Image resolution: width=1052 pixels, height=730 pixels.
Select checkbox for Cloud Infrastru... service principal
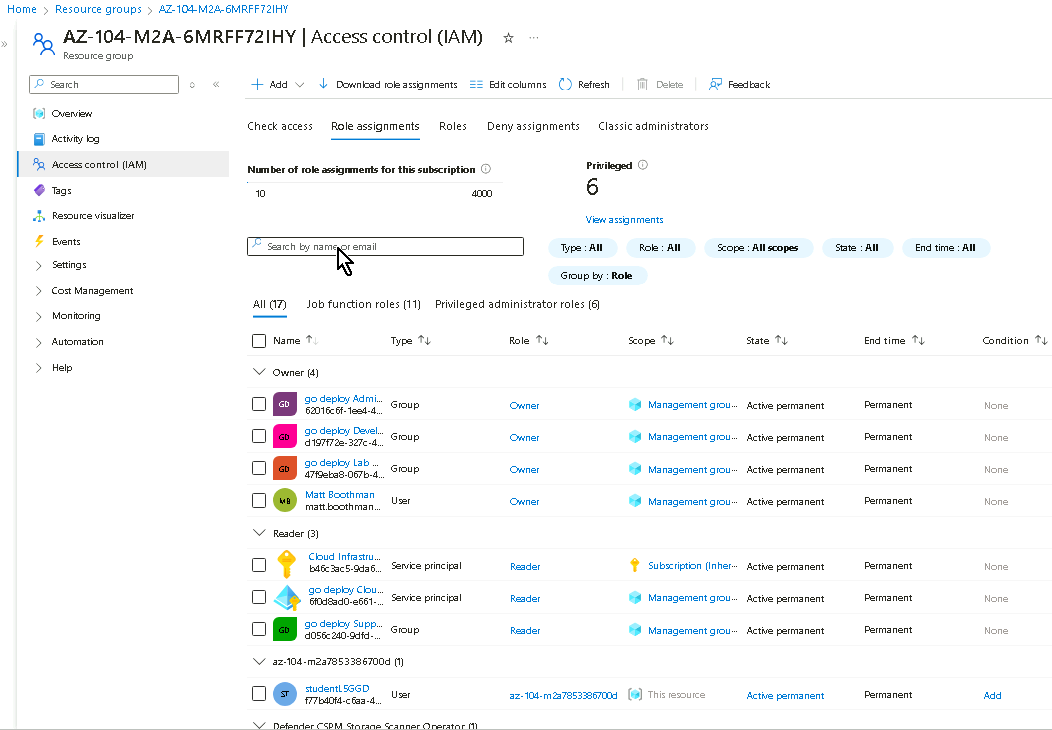tap(259, 565)
